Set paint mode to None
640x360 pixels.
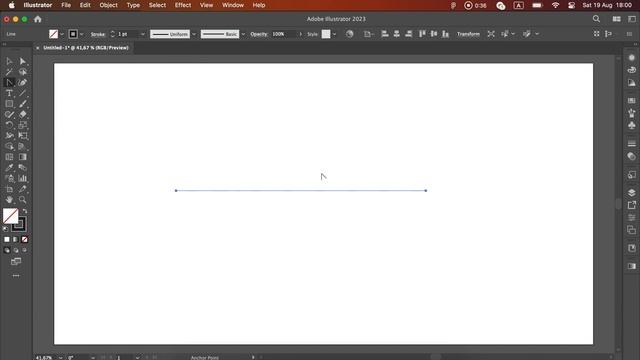(x=24, y=240)
